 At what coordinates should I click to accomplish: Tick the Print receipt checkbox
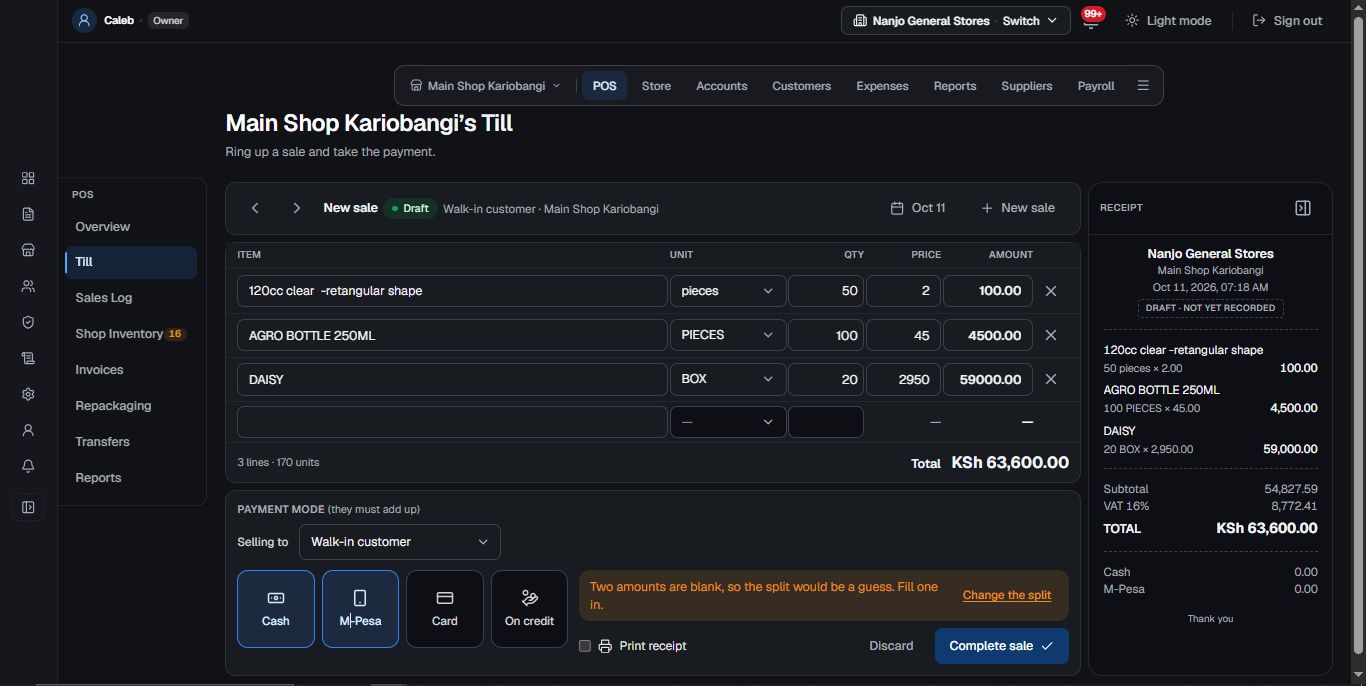[x=585, y=646]
